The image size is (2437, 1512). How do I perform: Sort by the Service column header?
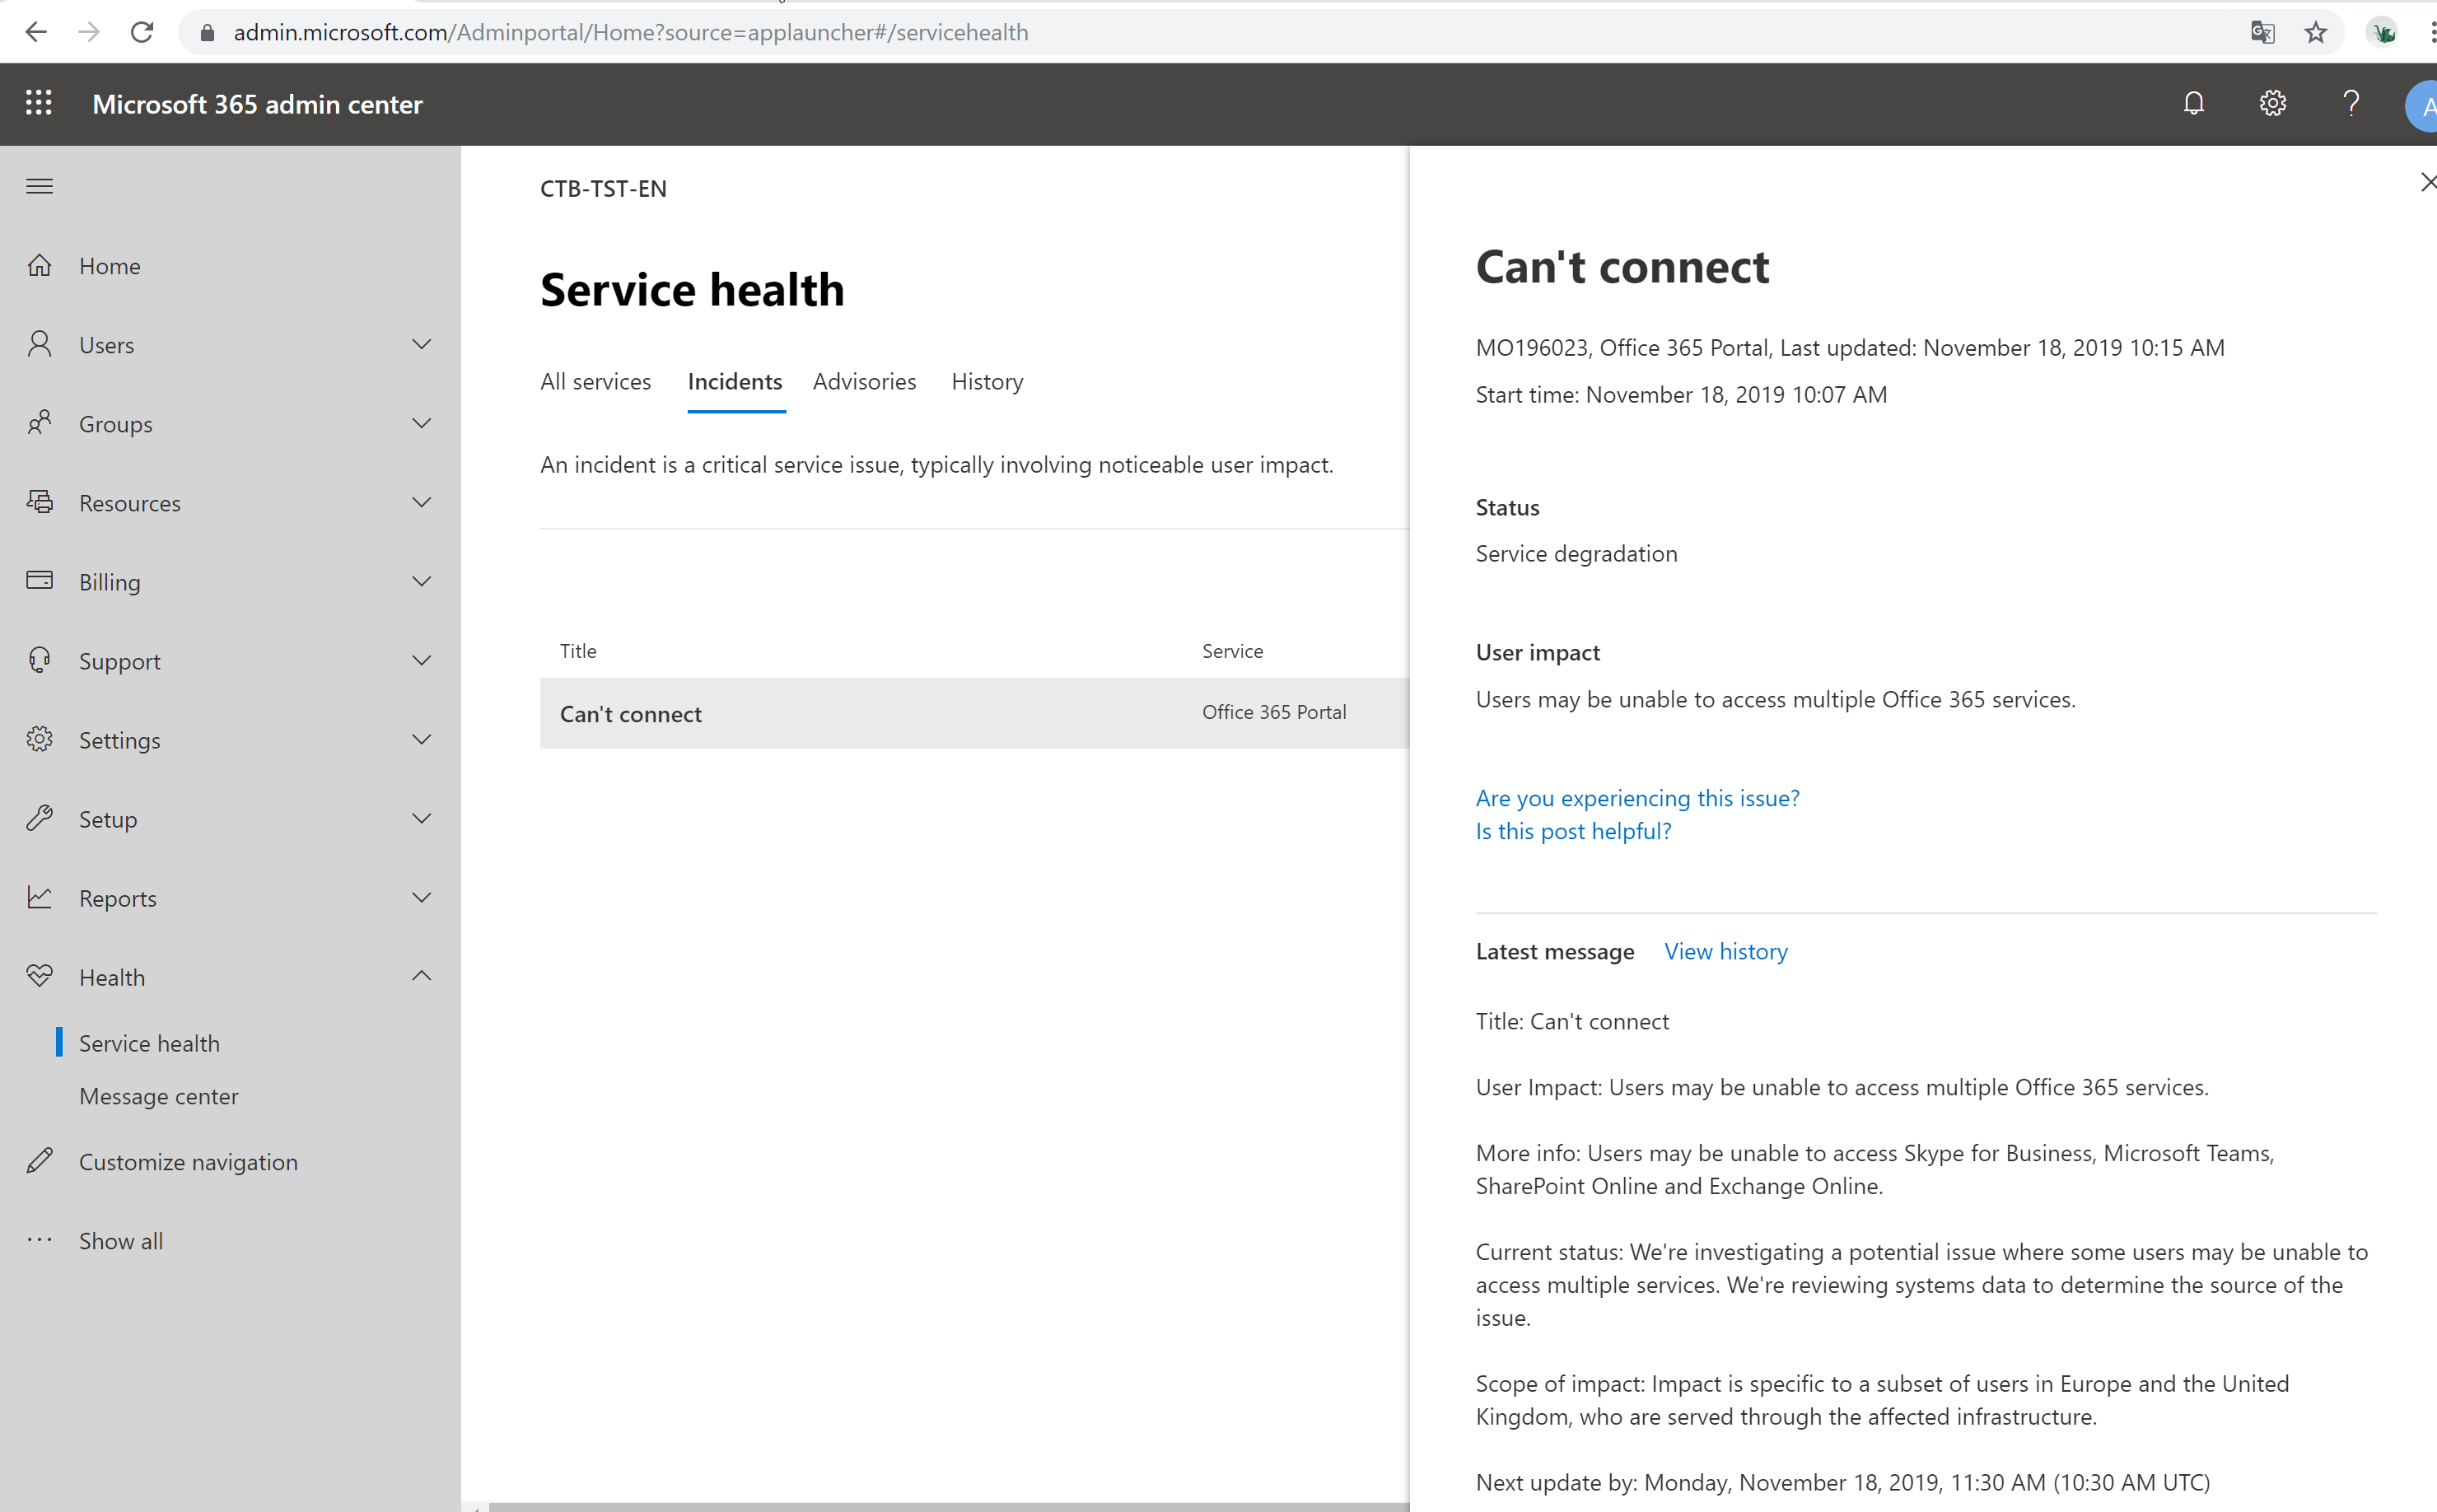pos(1232,651)
